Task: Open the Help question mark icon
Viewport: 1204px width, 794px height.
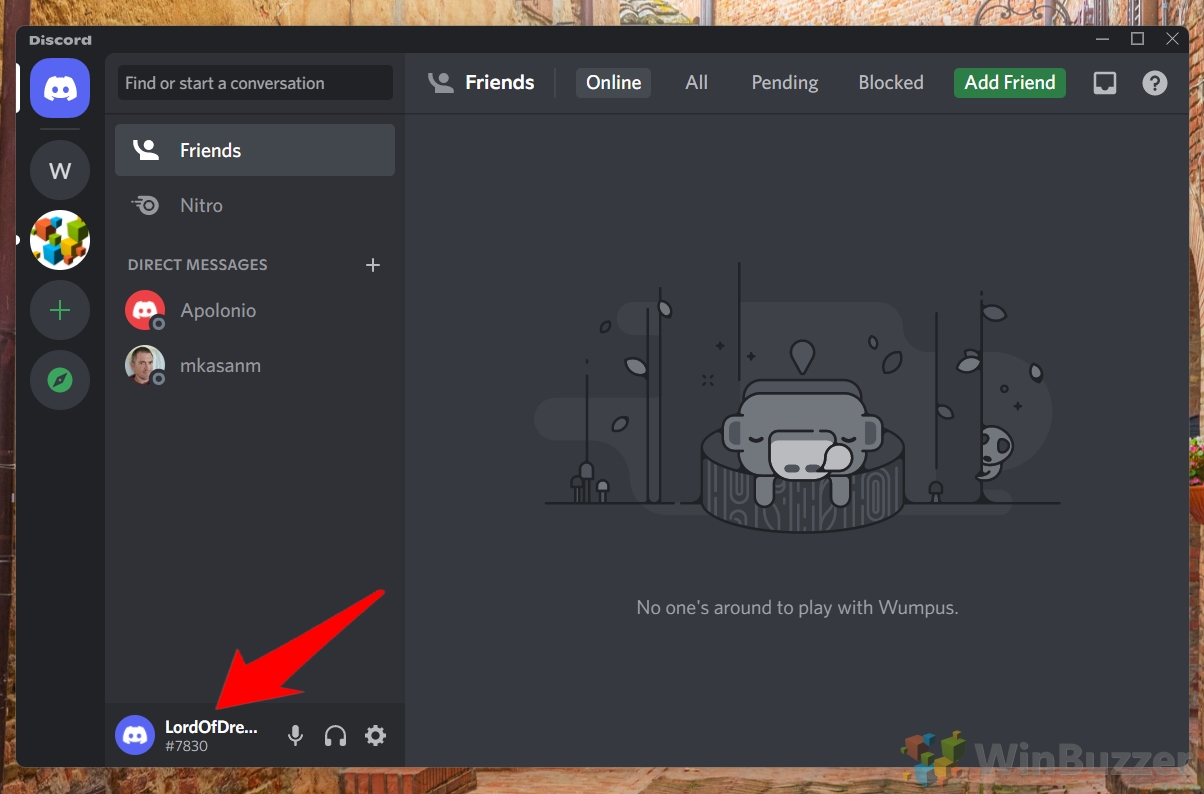Action: (x=1155, y=83)
